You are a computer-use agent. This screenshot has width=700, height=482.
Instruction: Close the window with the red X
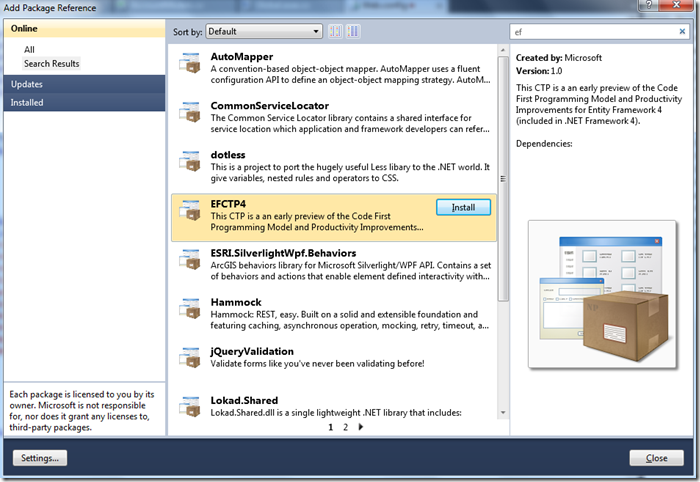pos(676,4)
